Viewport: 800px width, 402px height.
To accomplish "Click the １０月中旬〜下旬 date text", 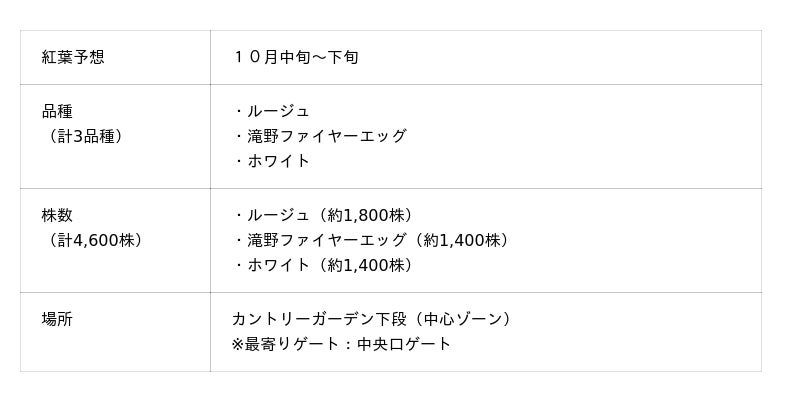I will tap(295, 57).
